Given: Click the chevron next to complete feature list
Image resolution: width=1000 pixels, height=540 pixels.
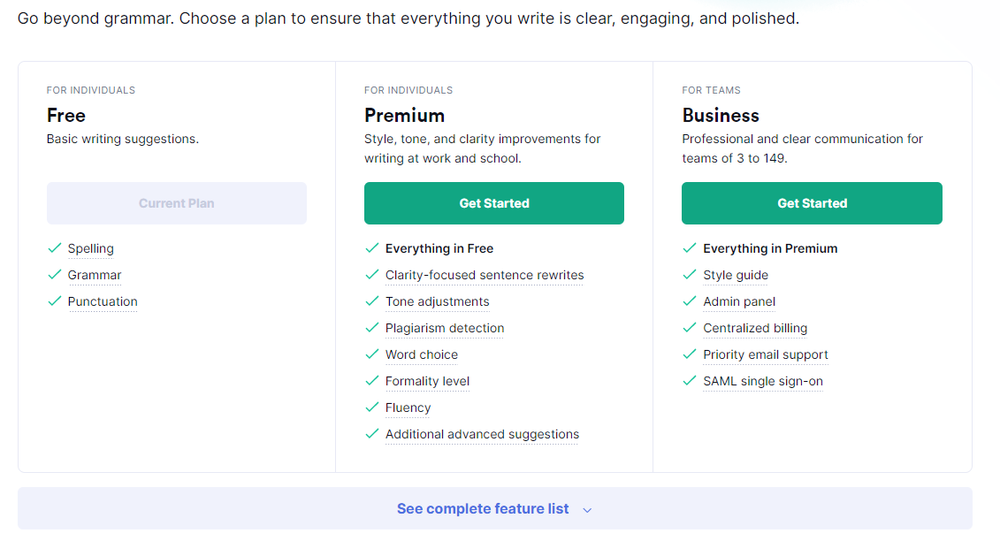Looking at the screenshot, I should point(587,510).
